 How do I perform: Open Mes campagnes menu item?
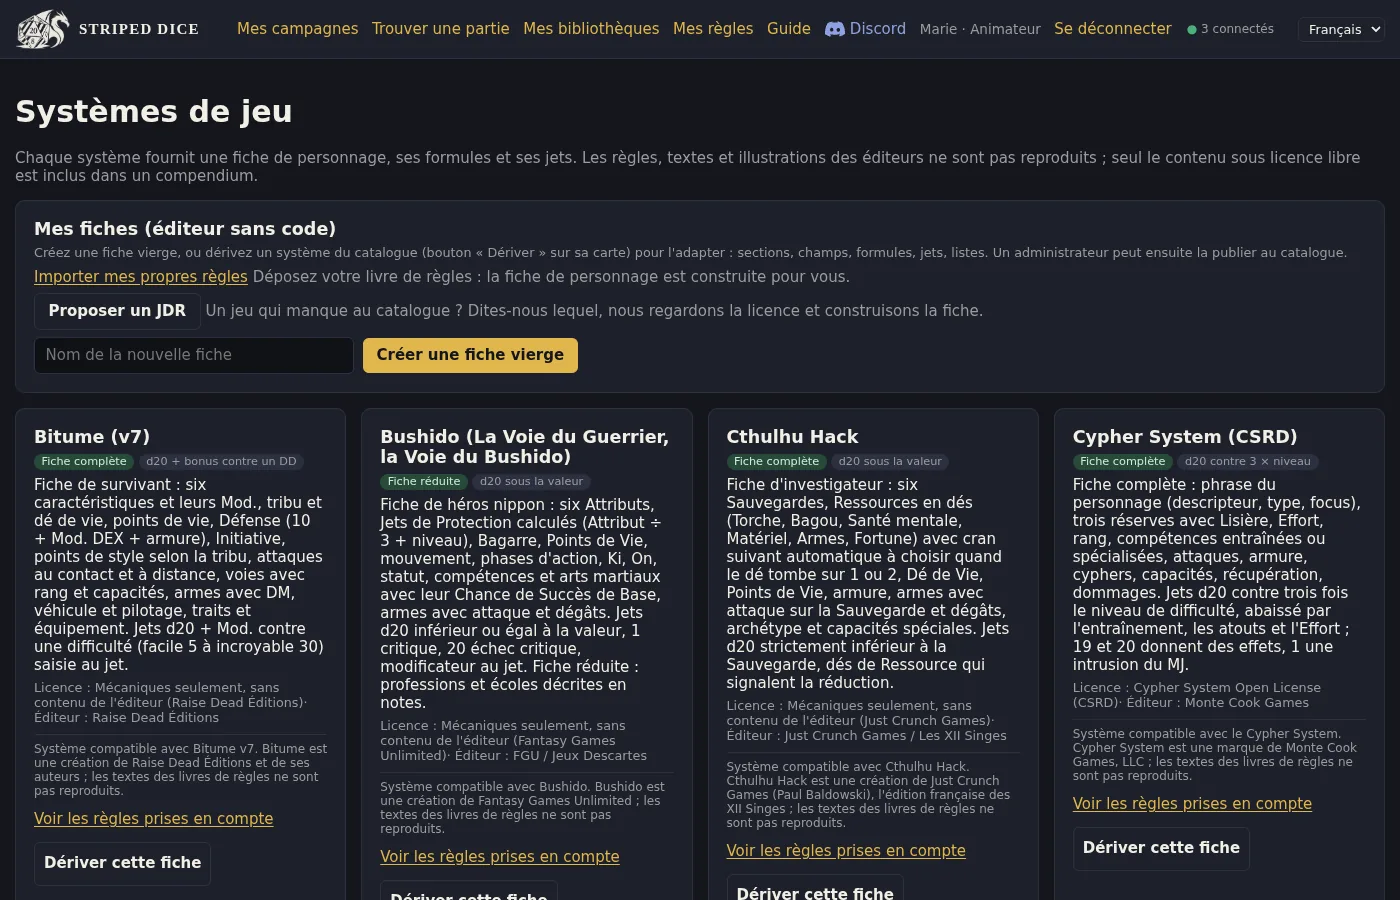click(297, 29)
